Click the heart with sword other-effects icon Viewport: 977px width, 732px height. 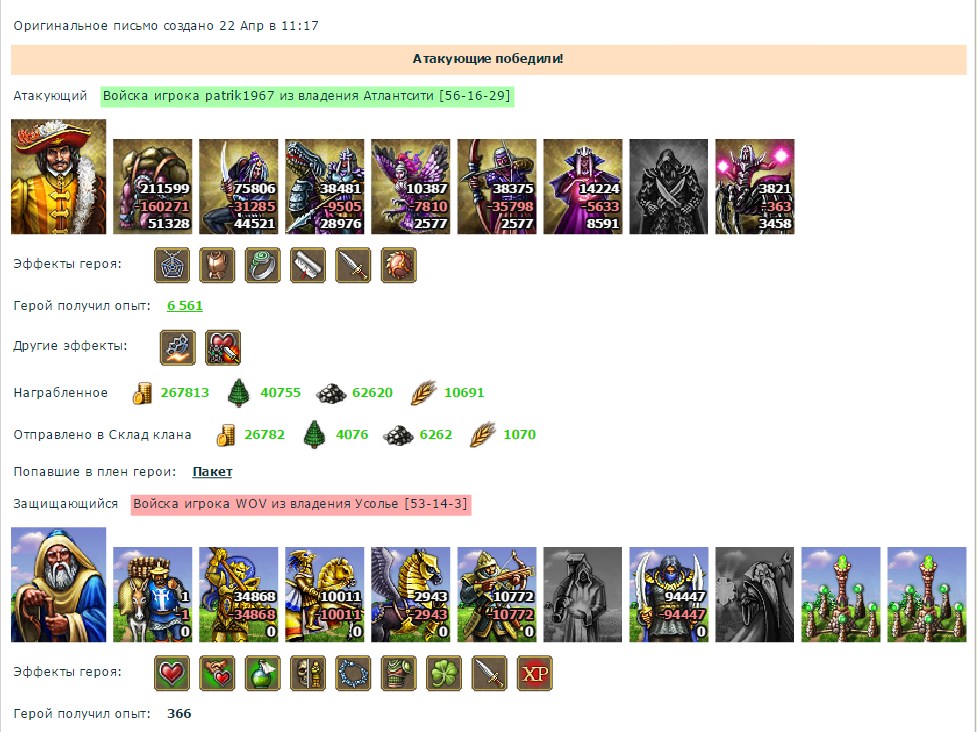point(223,348)
